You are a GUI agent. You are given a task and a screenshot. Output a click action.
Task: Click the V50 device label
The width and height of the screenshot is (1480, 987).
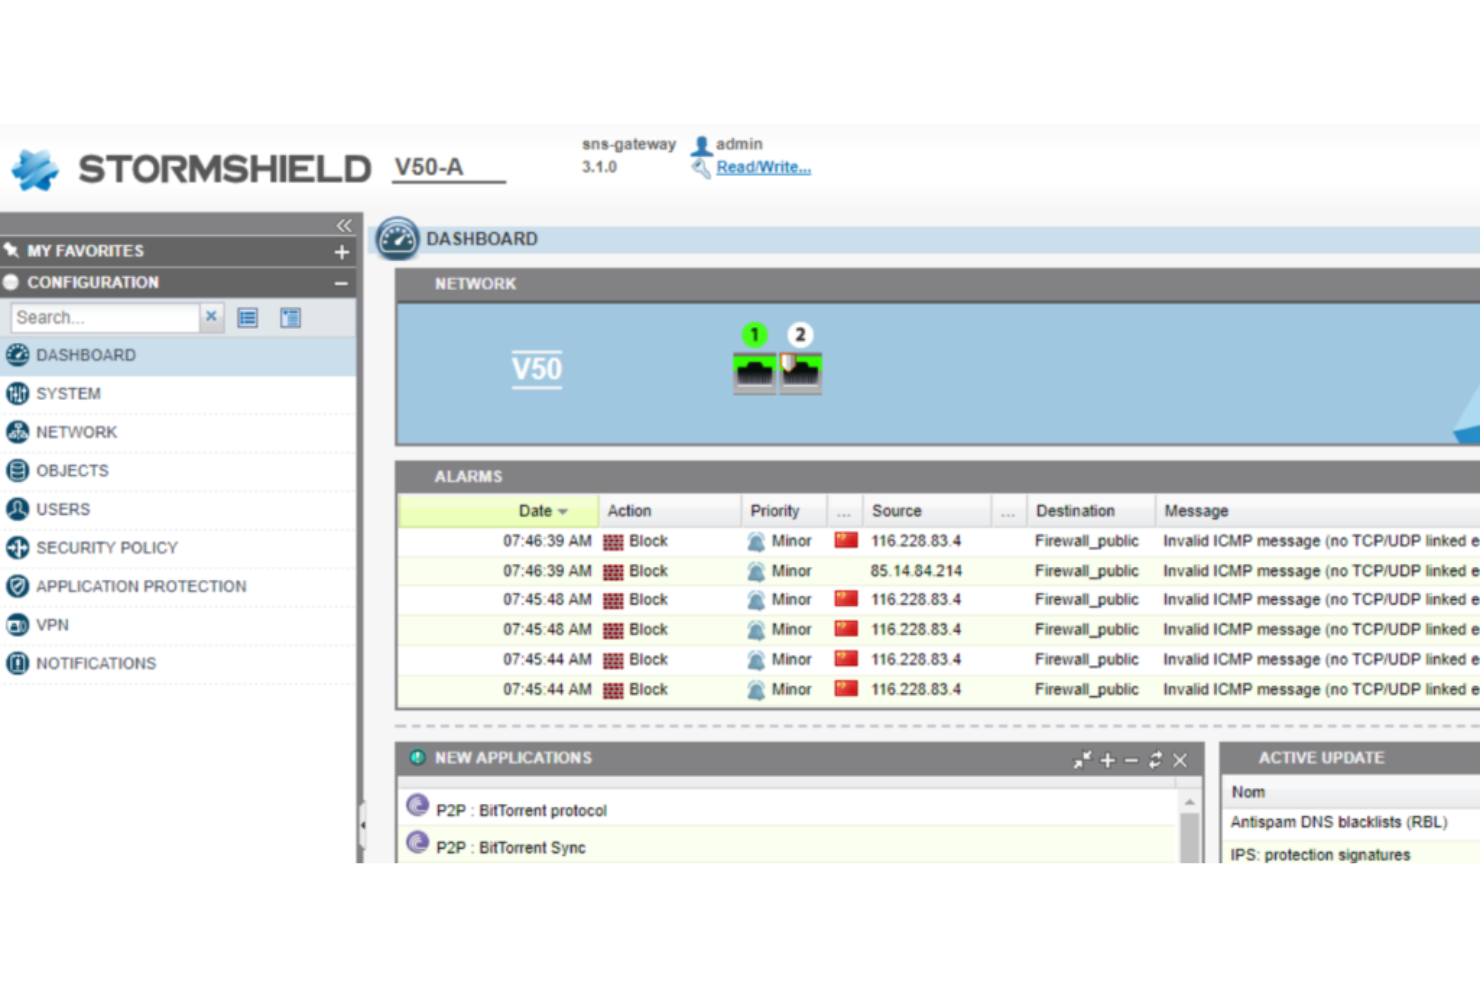point(537,369)
